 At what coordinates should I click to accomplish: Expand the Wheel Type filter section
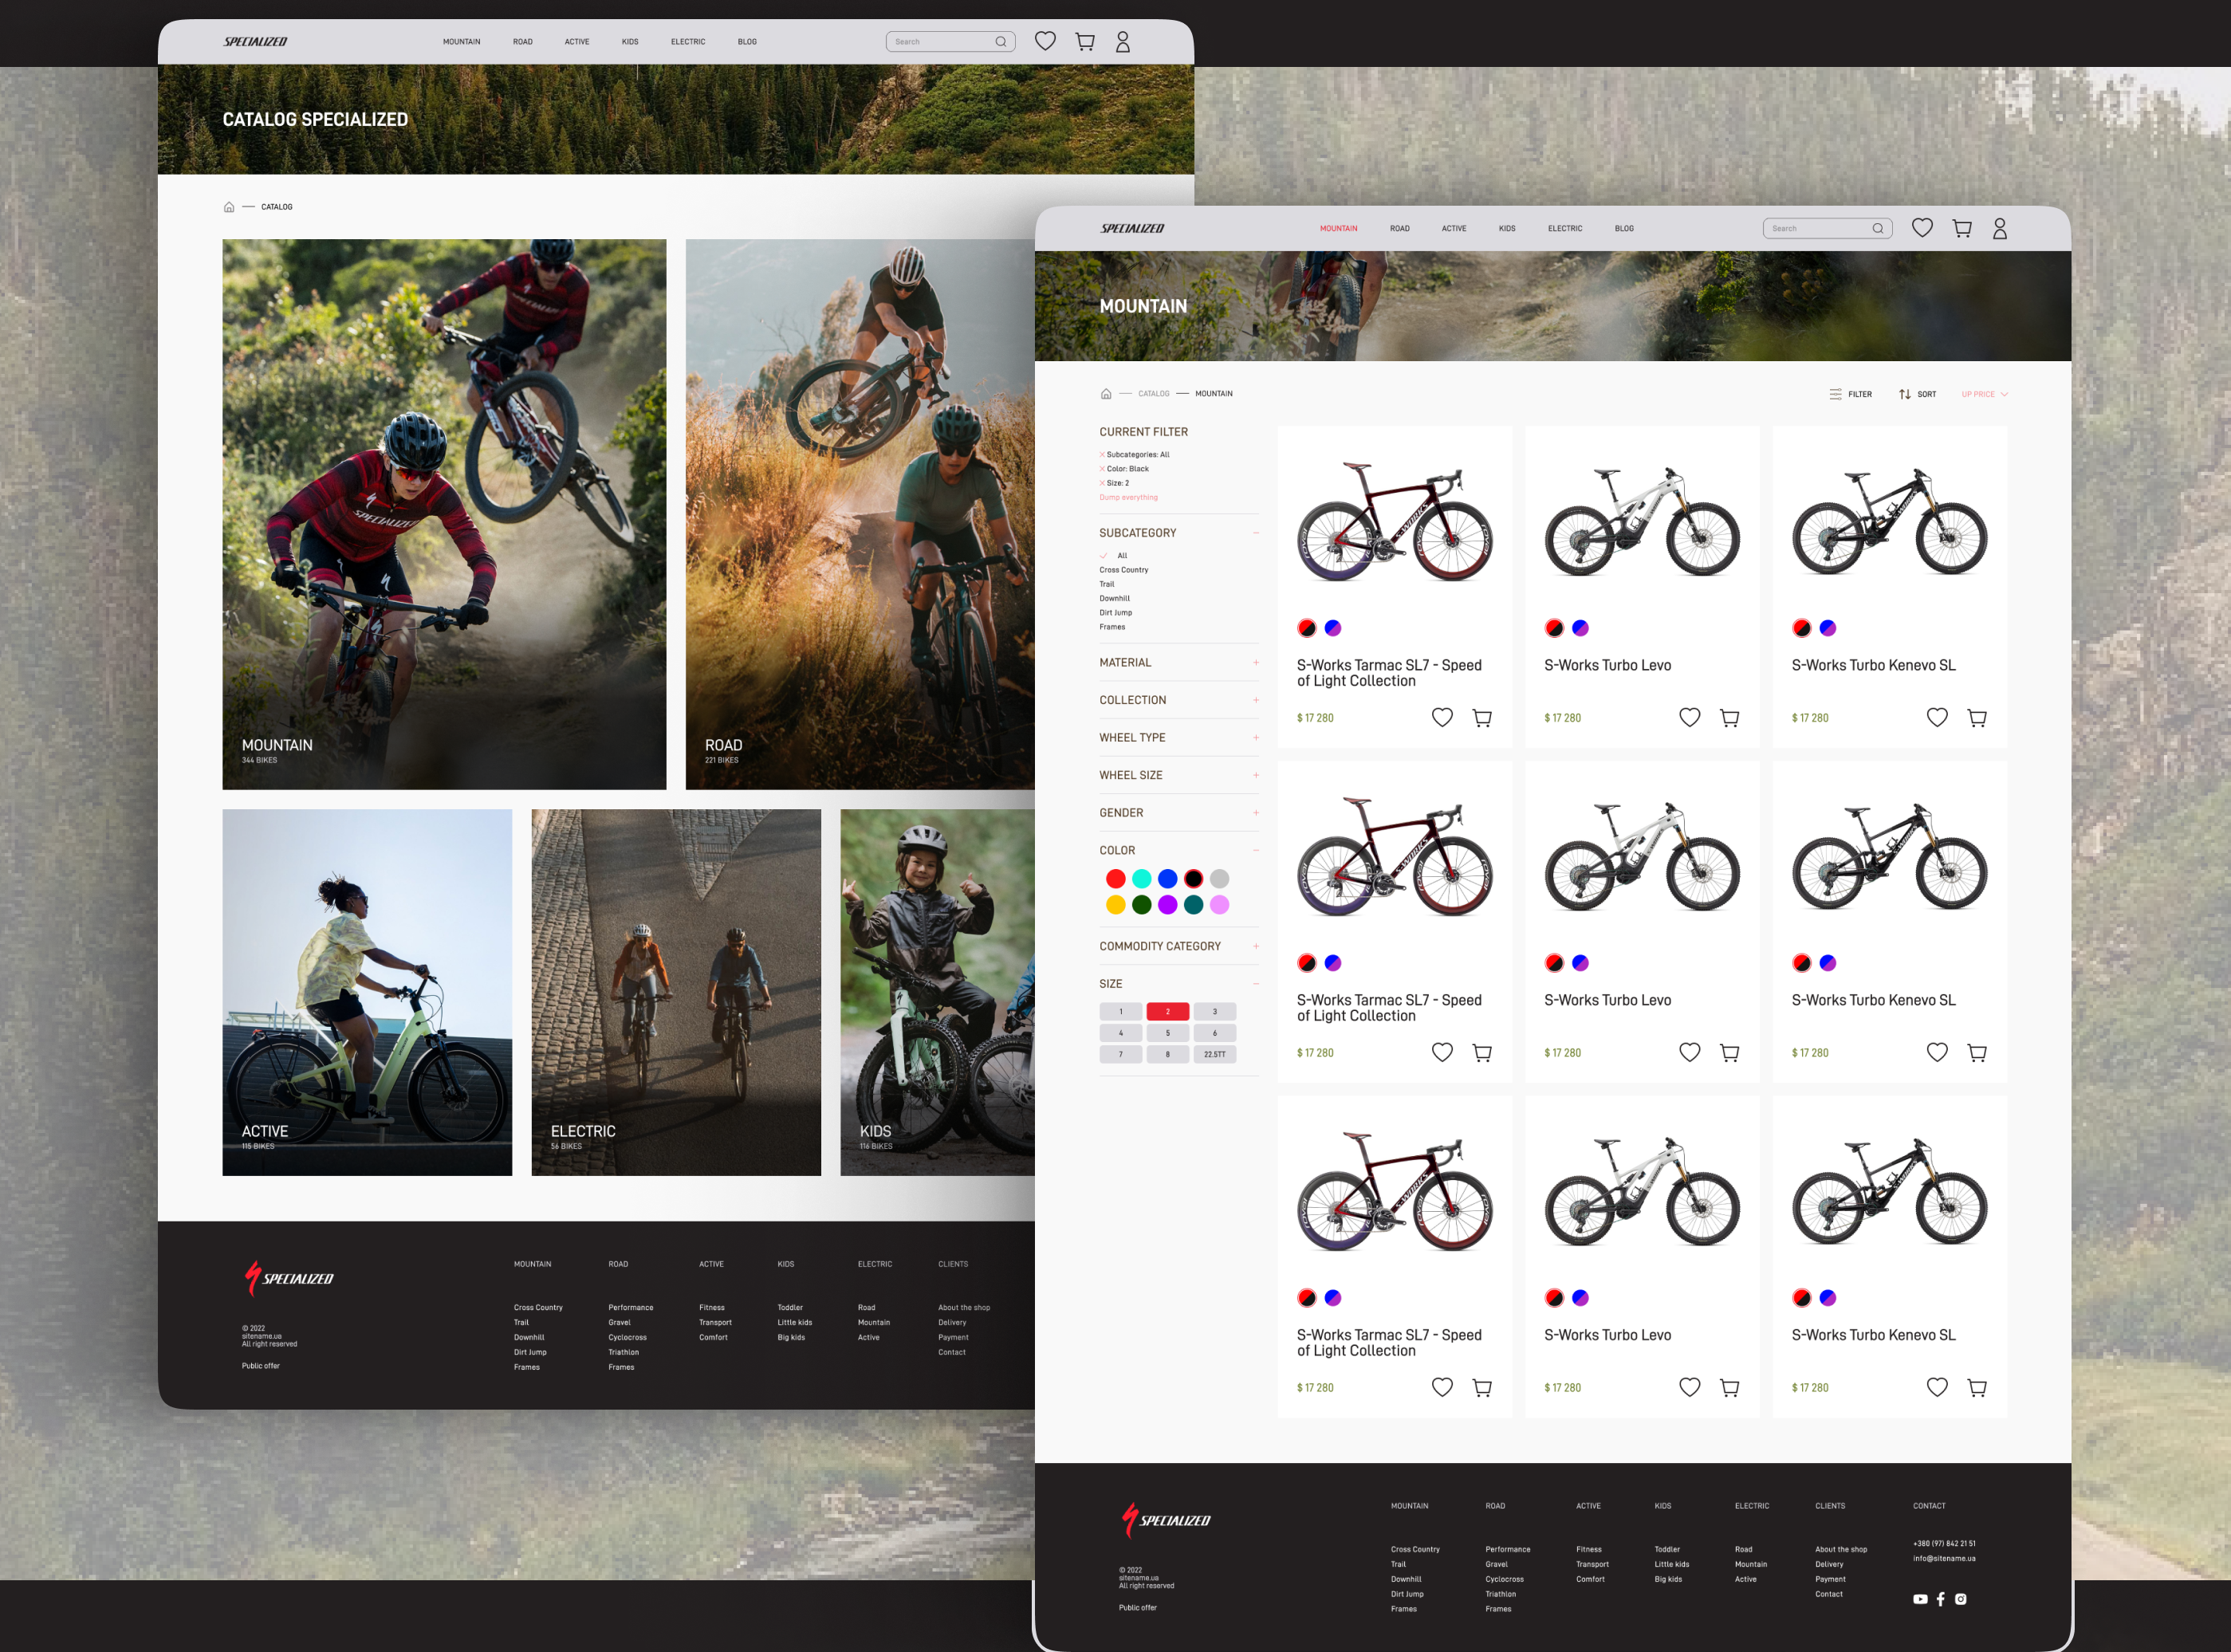click(x=1256, y=738)
